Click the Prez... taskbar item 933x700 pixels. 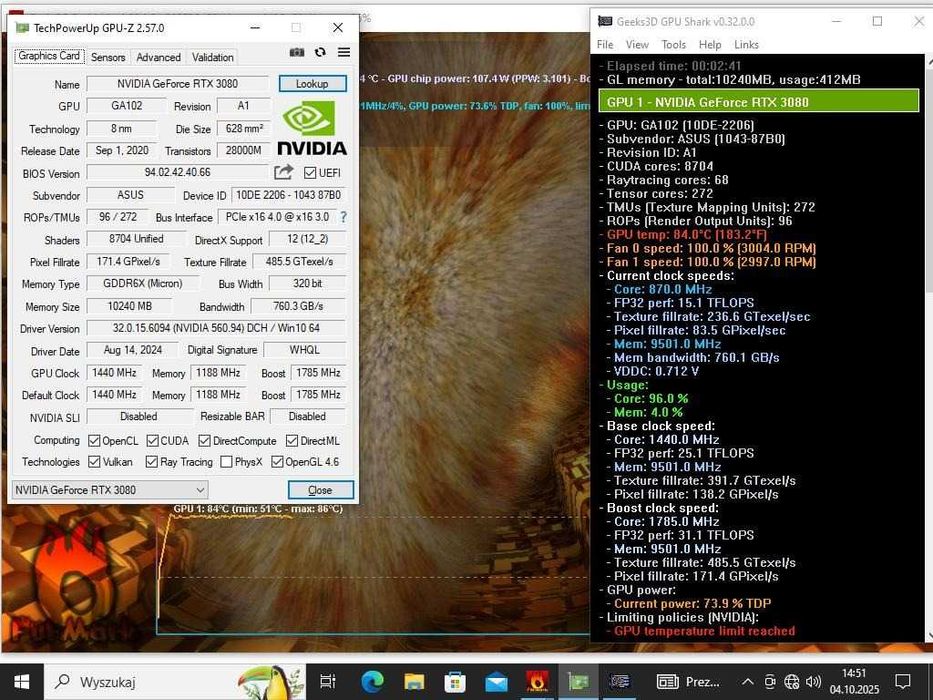(x=688, y=682)
